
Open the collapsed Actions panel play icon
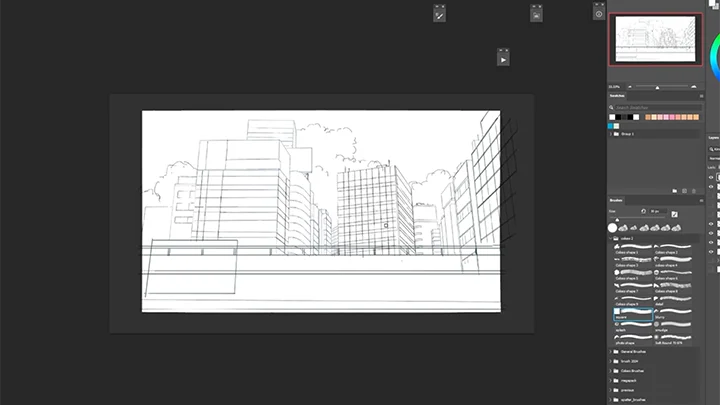(503, 60)
